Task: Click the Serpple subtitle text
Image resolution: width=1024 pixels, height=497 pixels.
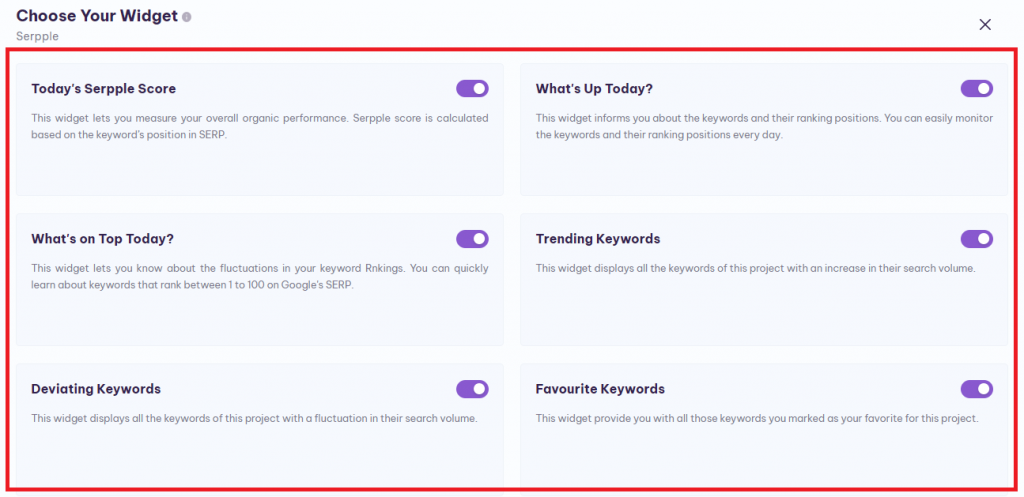Action: (x=37, y=36)
